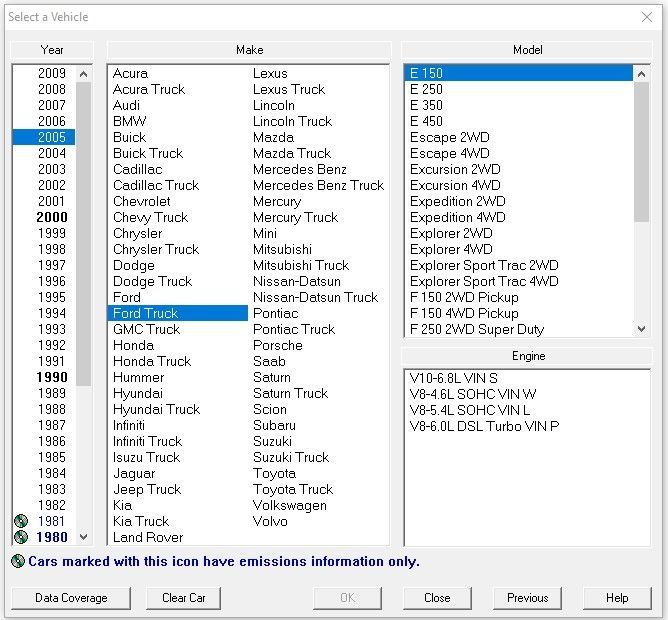Open Data Coverage

pos(71,598)
